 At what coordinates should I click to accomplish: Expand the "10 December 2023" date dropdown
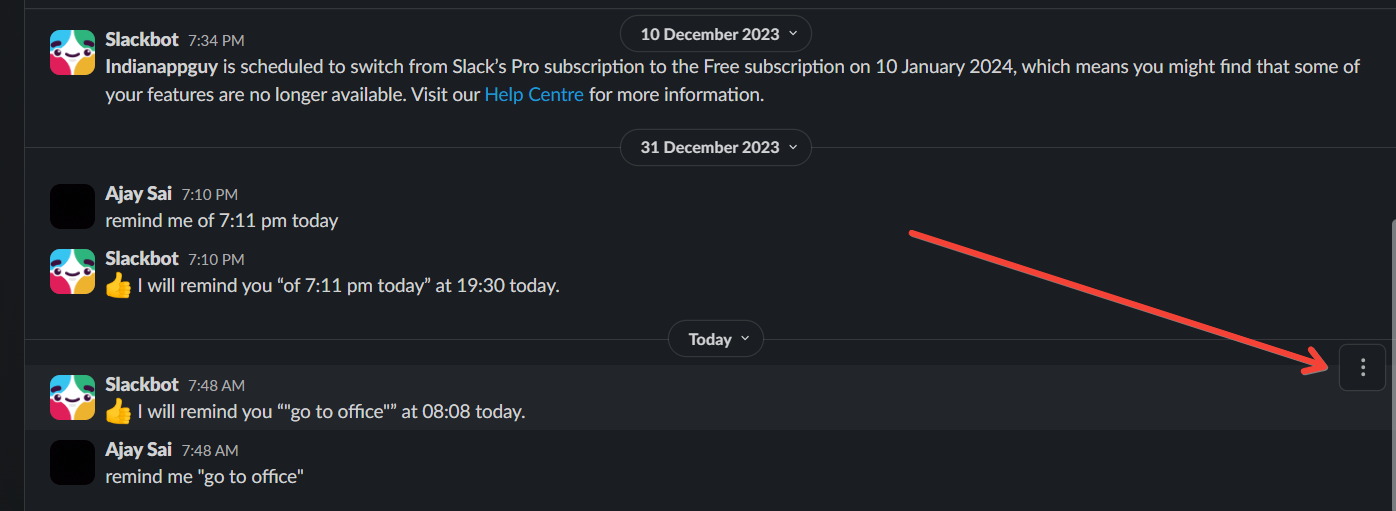click(715, 34)
